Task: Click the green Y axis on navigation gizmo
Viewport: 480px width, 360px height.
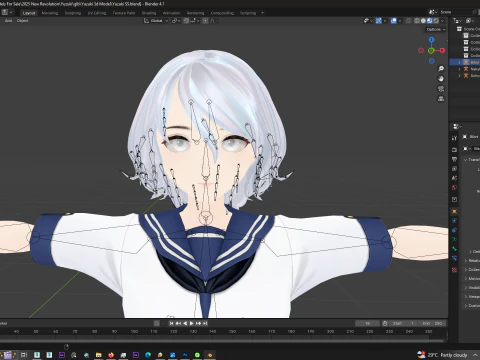Action: click(x=431, y=51)
